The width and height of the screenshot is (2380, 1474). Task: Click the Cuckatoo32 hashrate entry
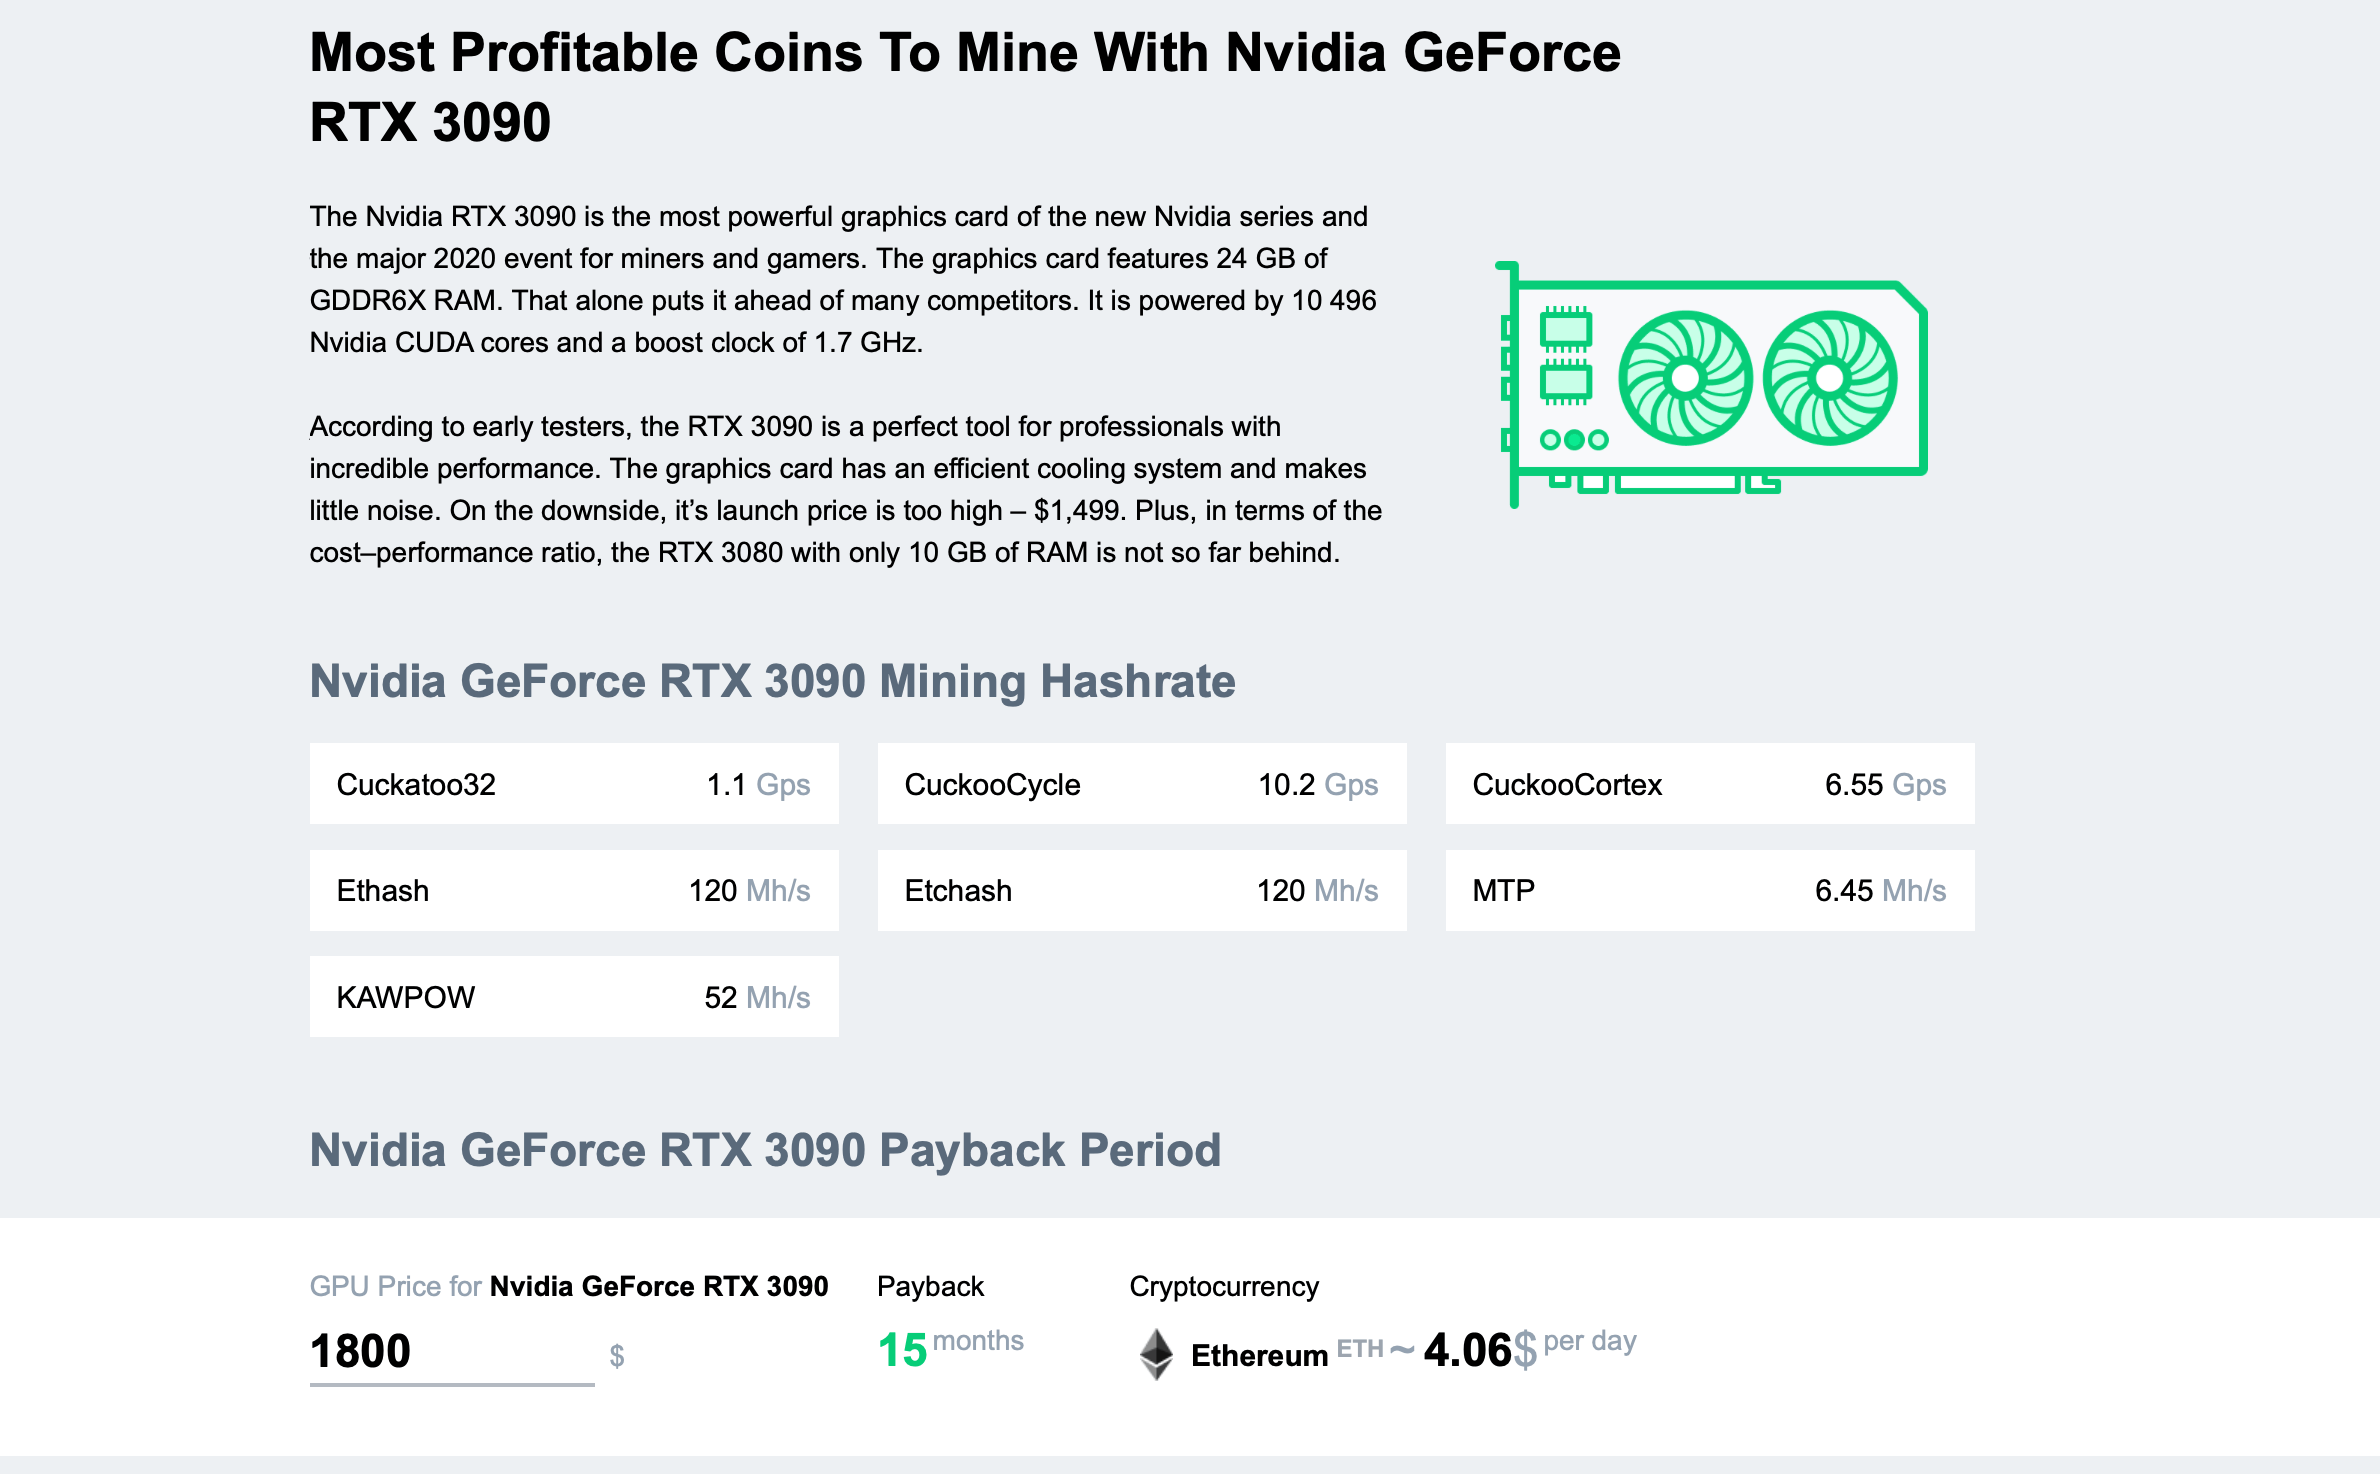586,785
